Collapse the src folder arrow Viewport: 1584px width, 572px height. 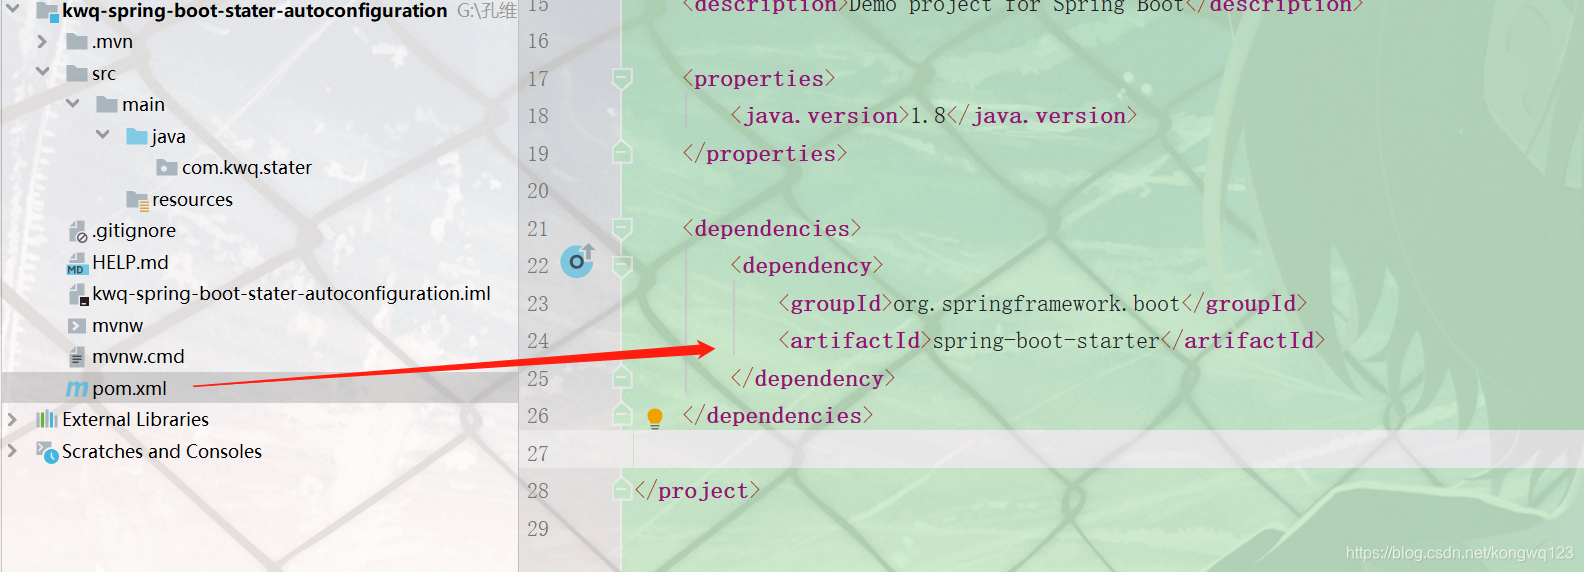click(42, 72)
